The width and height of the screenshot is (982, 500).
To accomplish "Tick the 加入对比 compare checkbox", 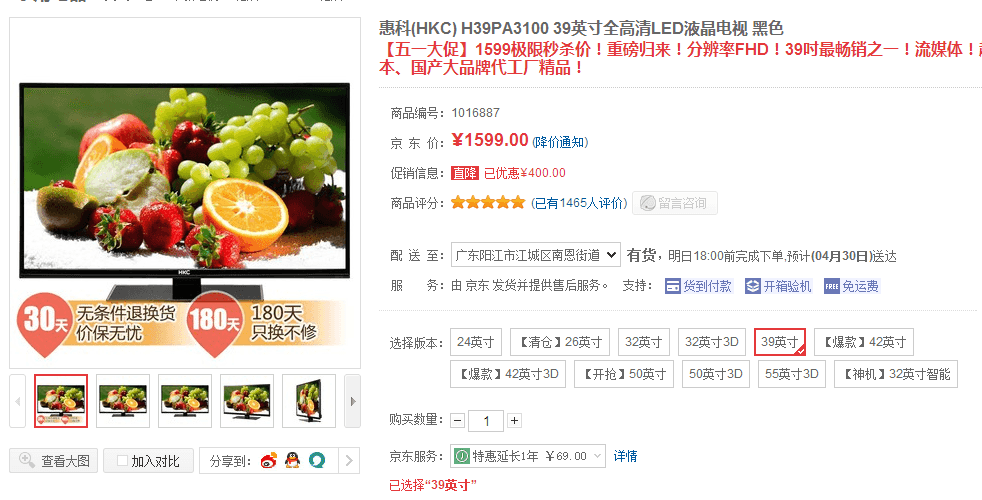I will point(123,461).
